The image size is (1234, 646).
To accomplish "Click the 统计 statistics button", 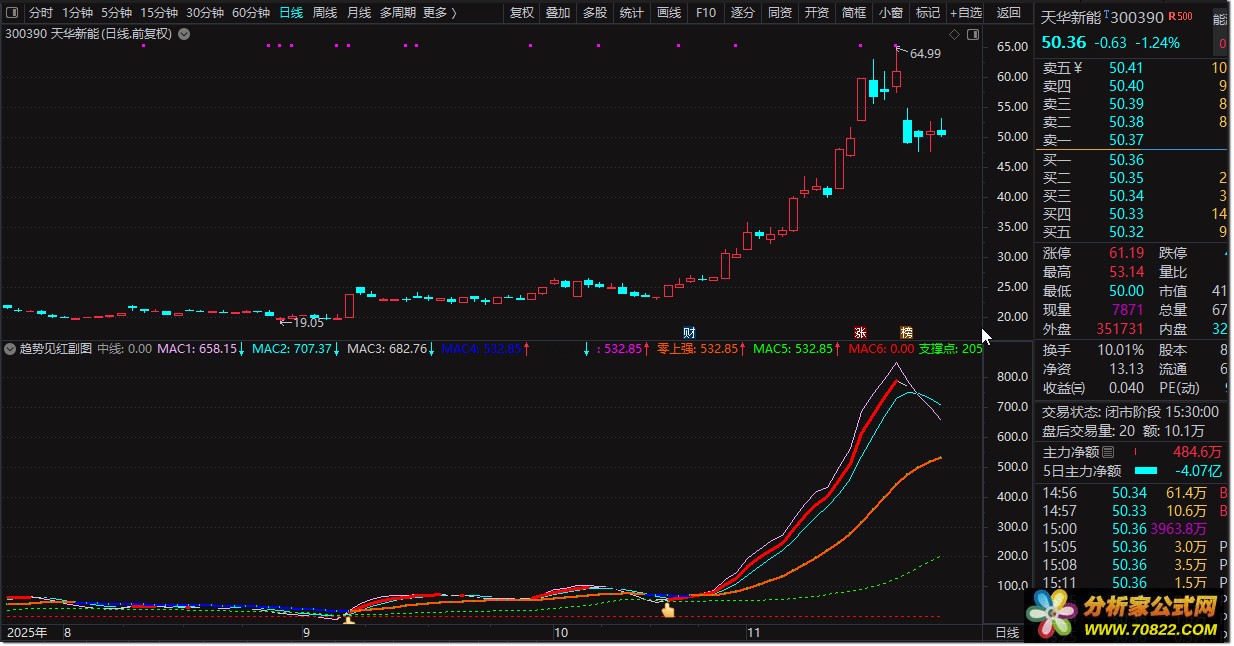I will (x=632, y=13).
